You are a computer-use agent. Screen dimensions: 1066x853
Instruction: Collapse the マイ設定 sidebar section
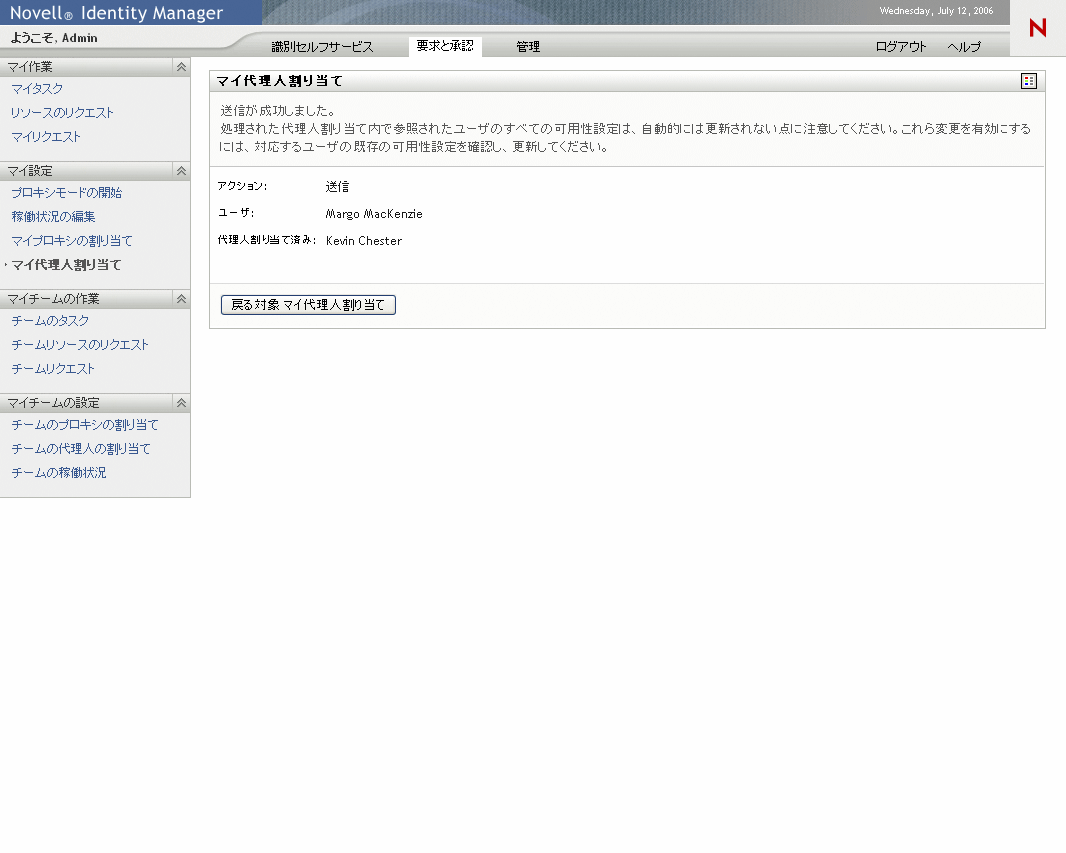click(181, 170)
